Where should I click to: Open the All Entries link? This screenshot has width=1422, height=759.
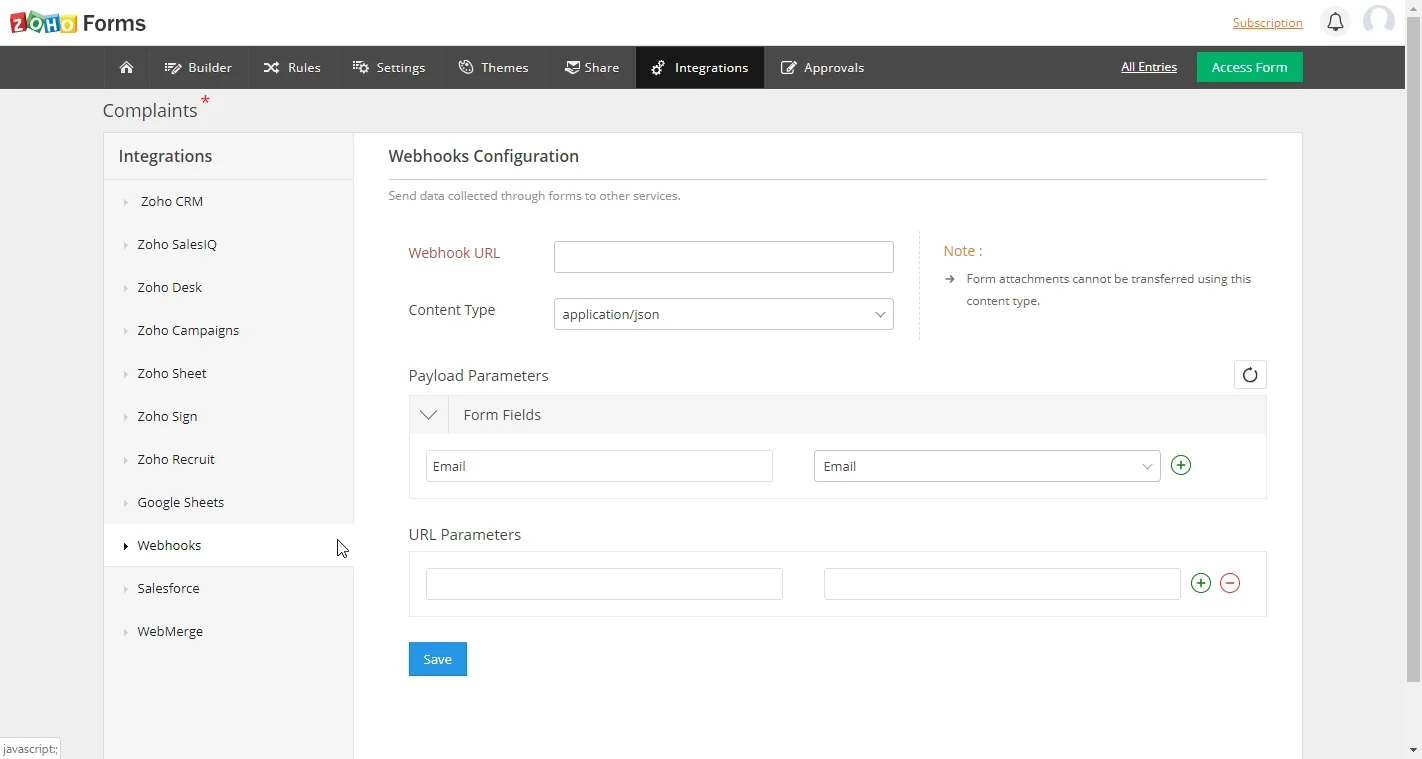coord(1149,67)
